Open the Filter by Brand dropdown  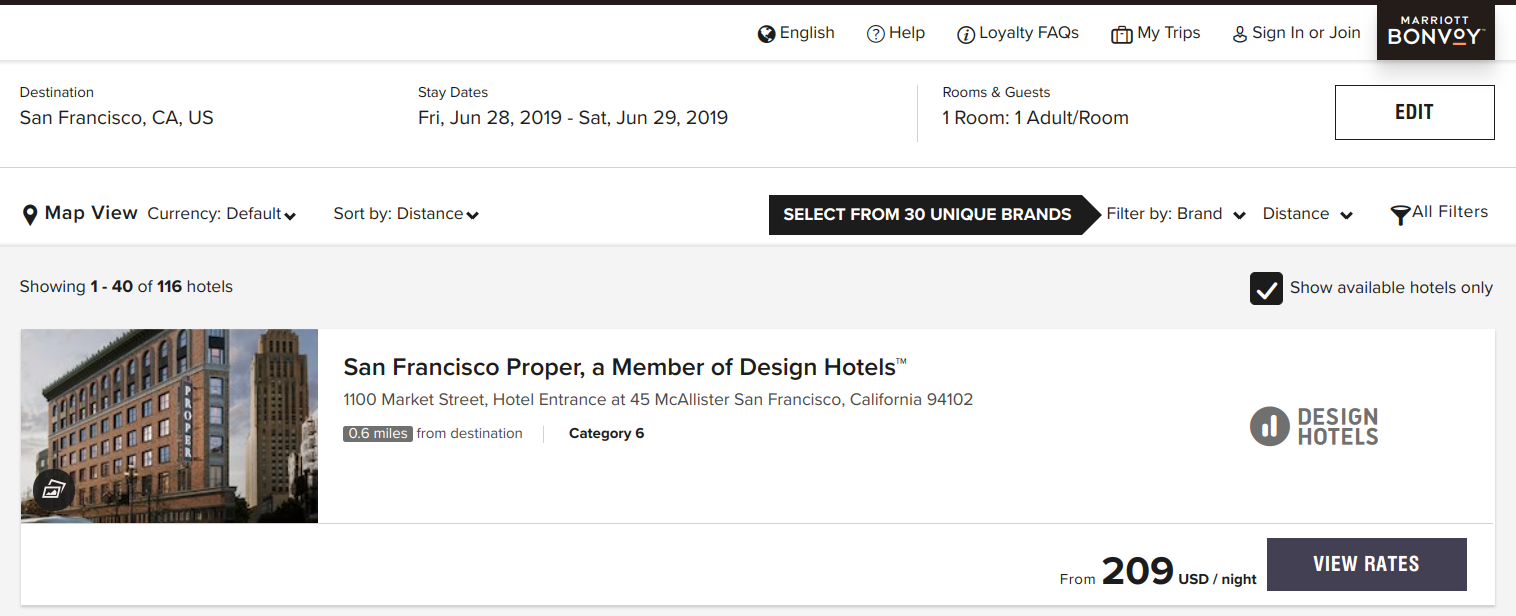(x=1176, y=214)
